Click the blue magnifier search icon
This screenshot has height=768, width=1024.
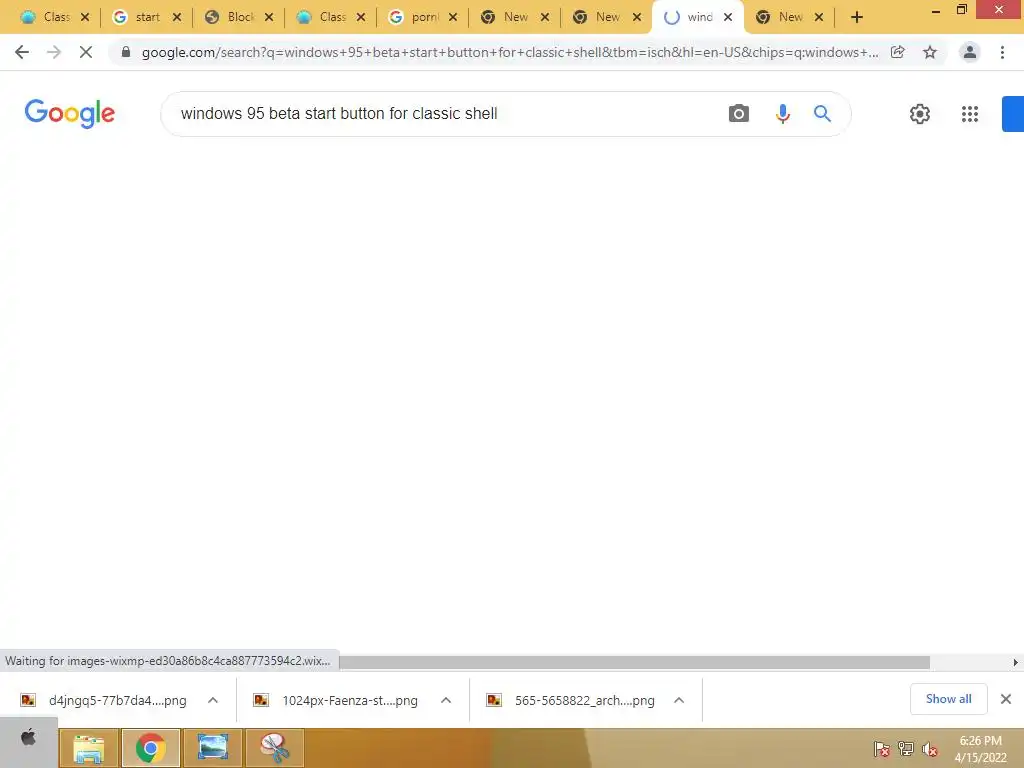tap(822, 114)
